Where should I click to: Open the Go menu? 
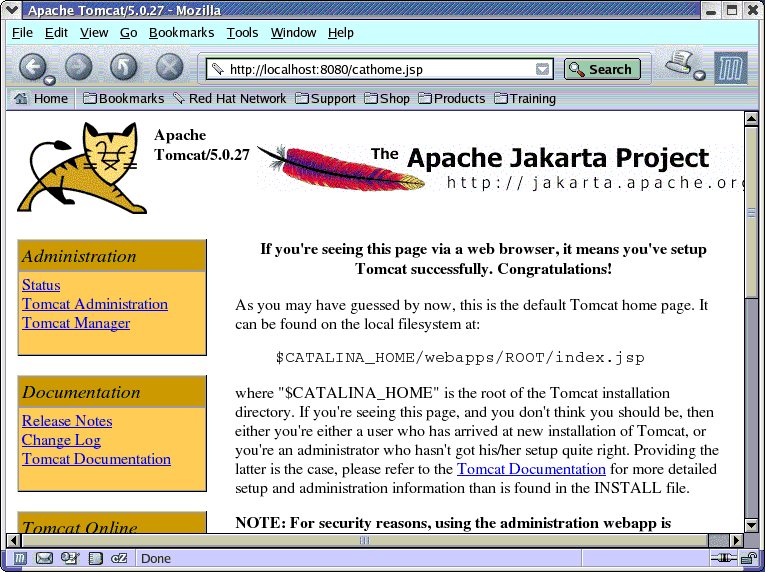[x=128, y=33]
